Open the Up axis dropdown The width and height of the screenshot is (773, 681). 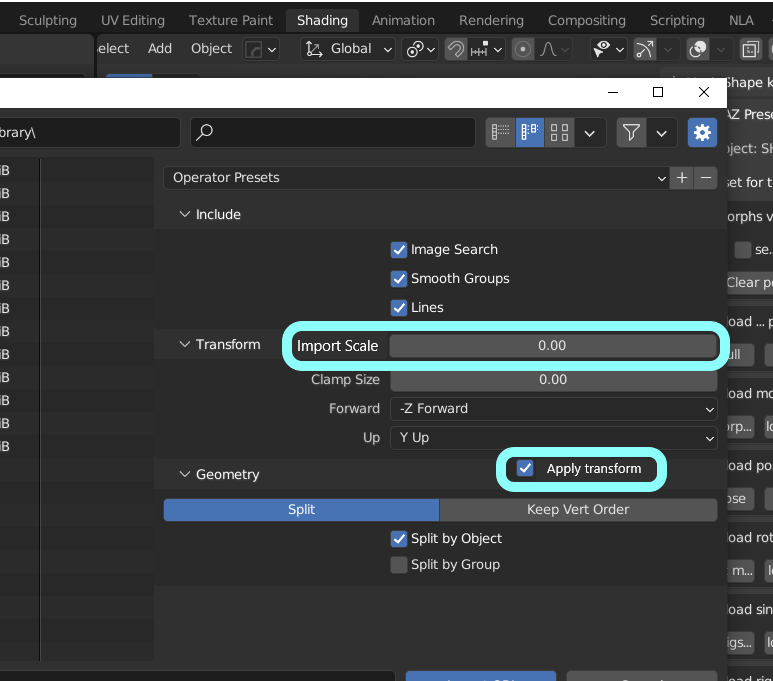pos(554,438)
